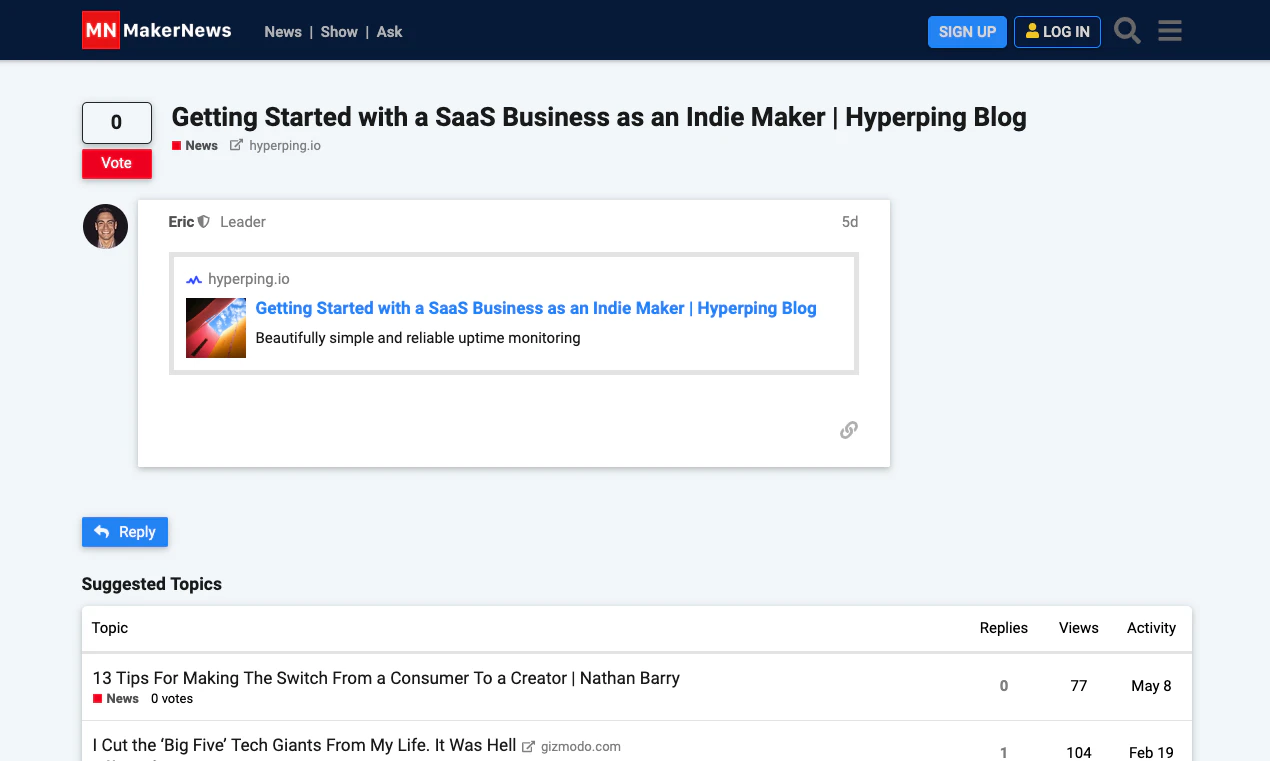This screenshot has height=761, width=1270.
Task: Click the blue Reply button
Action: pos(125,532)
